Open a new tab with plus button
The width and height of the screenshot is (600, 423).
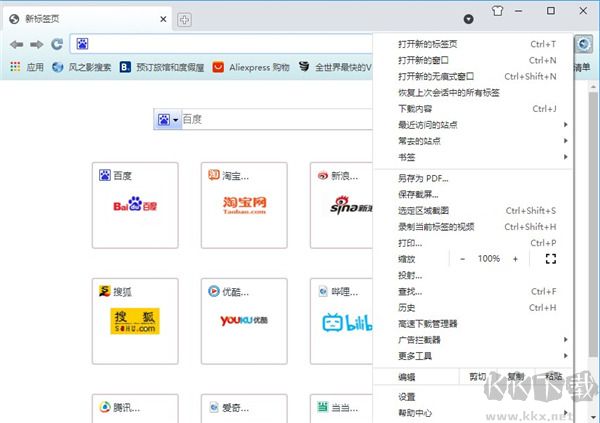tap(184, 20)
